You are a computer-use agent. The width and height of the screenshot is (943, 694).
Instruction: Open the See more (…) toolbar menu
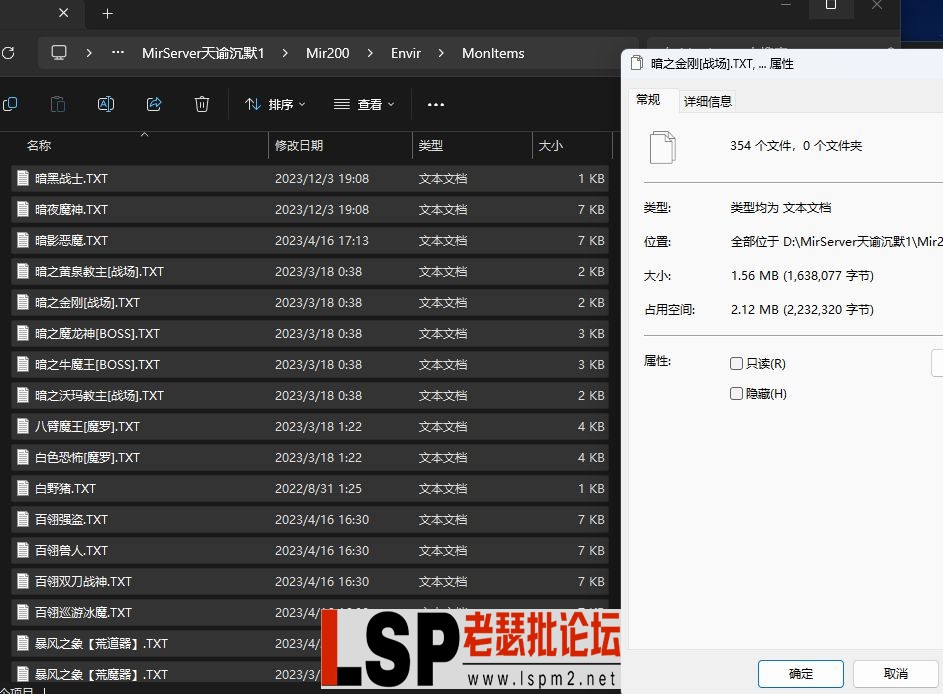pos(435,103)
